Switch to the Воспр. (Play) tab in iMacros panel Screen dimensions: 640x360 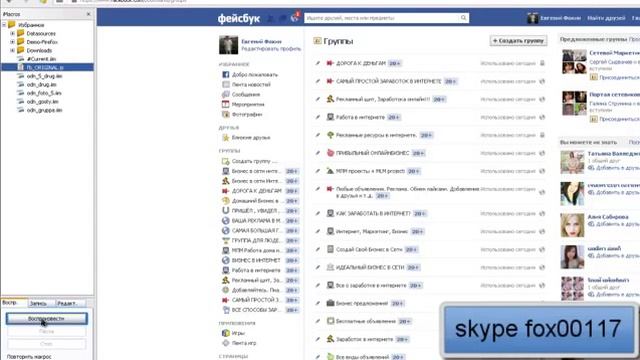pyautogui.click(x=14, y=303)
